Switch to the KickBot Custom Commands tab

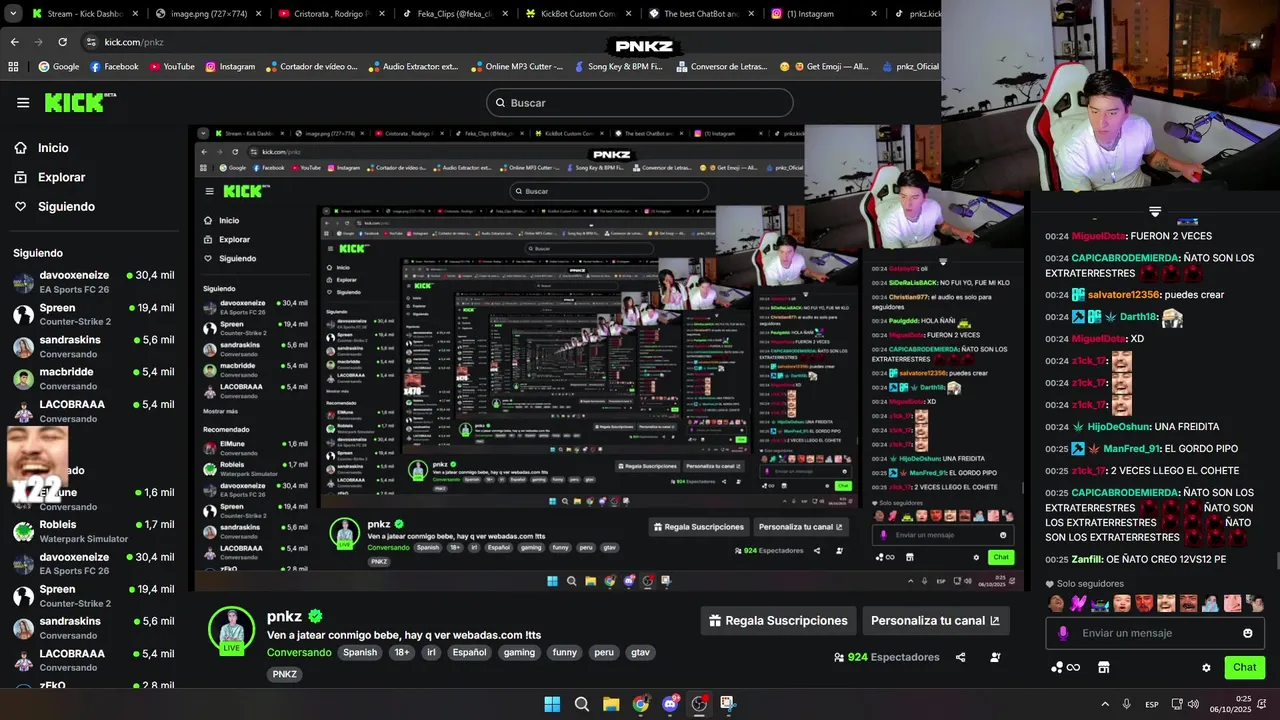click(x=578, y=14)
